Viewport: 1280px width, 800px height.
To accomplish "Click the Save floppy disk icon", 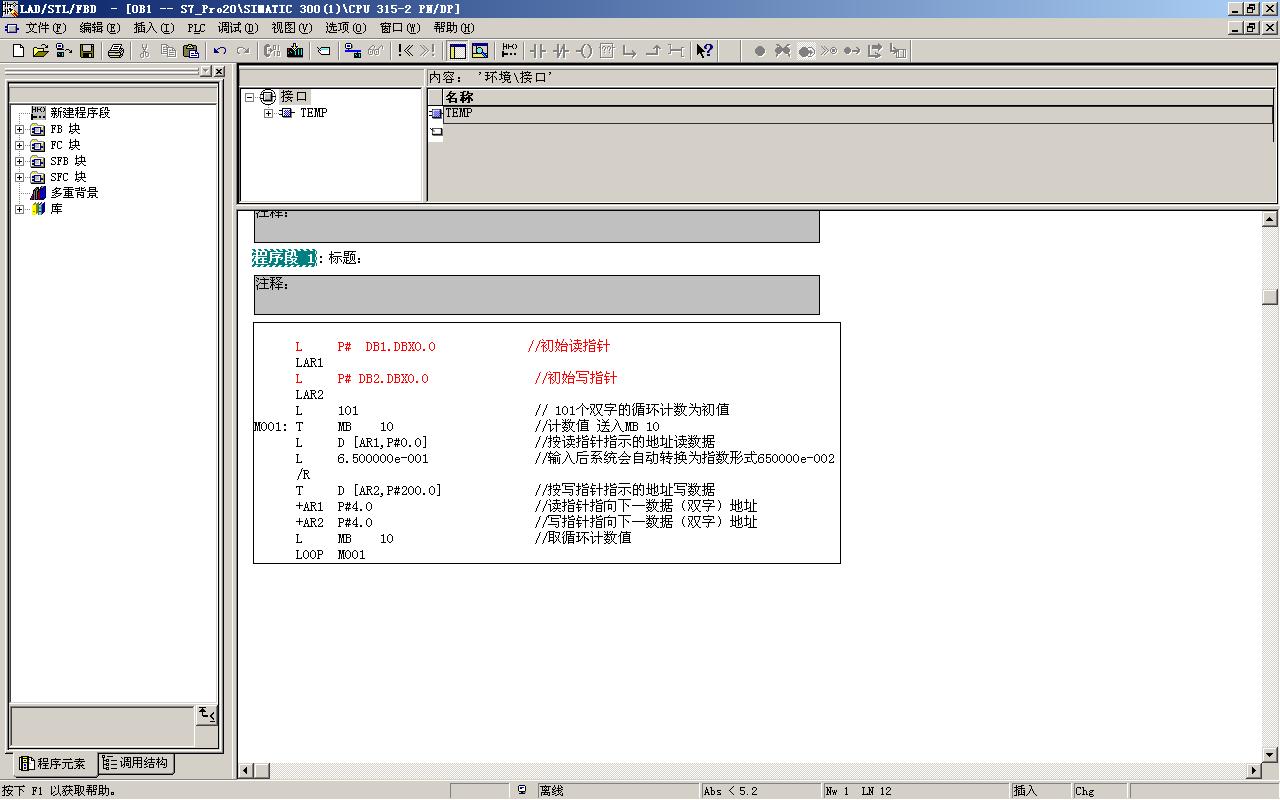I will (x=87, y=51).
